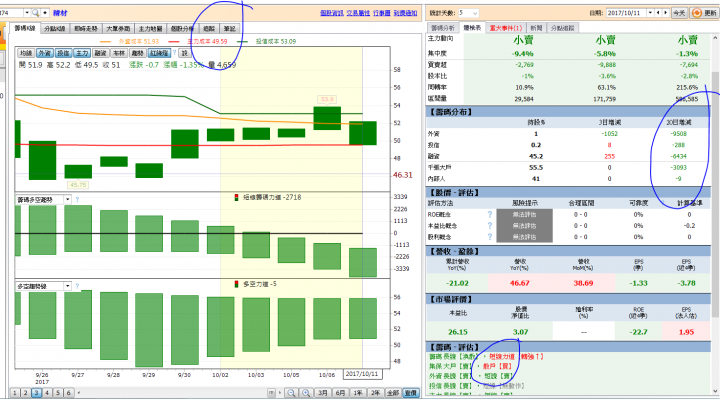Toggle the 均線 moving average overlay
This screenshot has height=399, width=720.
[26, 53]
